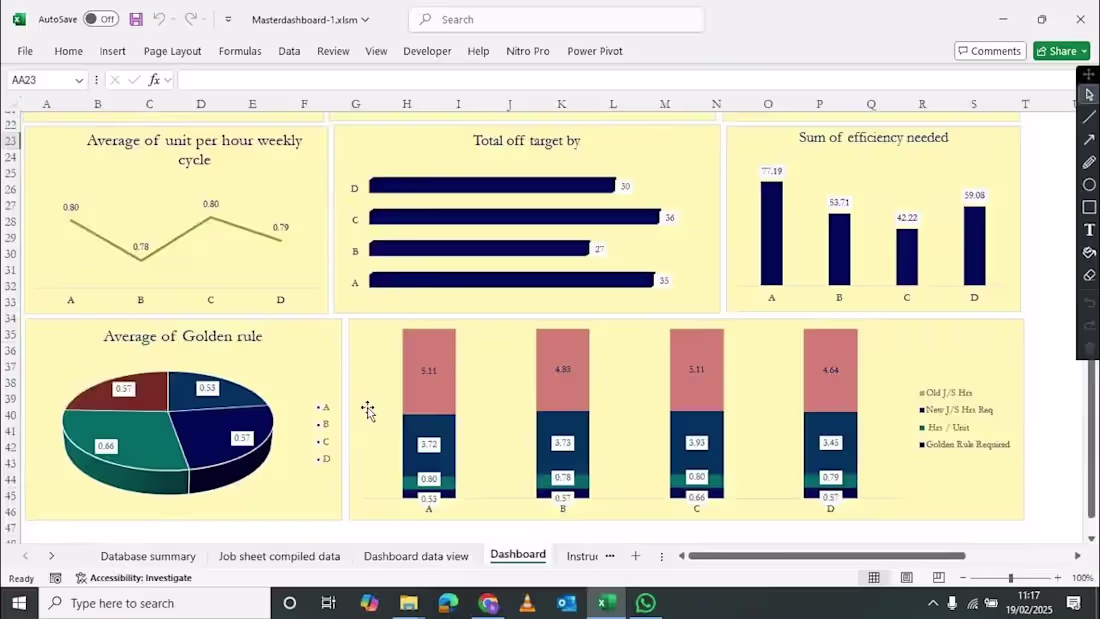Open the Name Box dropdown
Viewport: 1100px width, 619px height.
[x=77, y=79]
